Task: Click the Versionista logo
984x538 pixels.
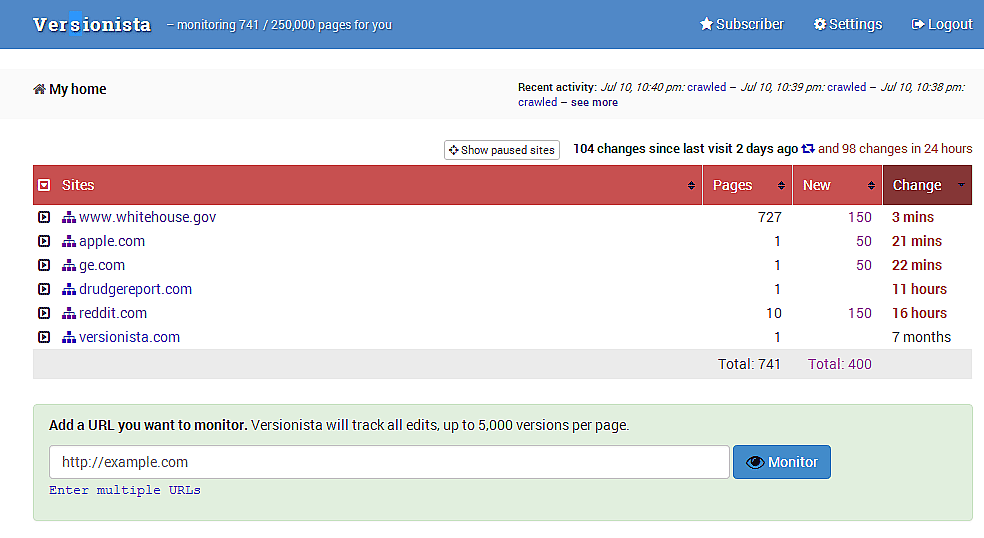Action: pyautogui.click(x=92, y=24)
